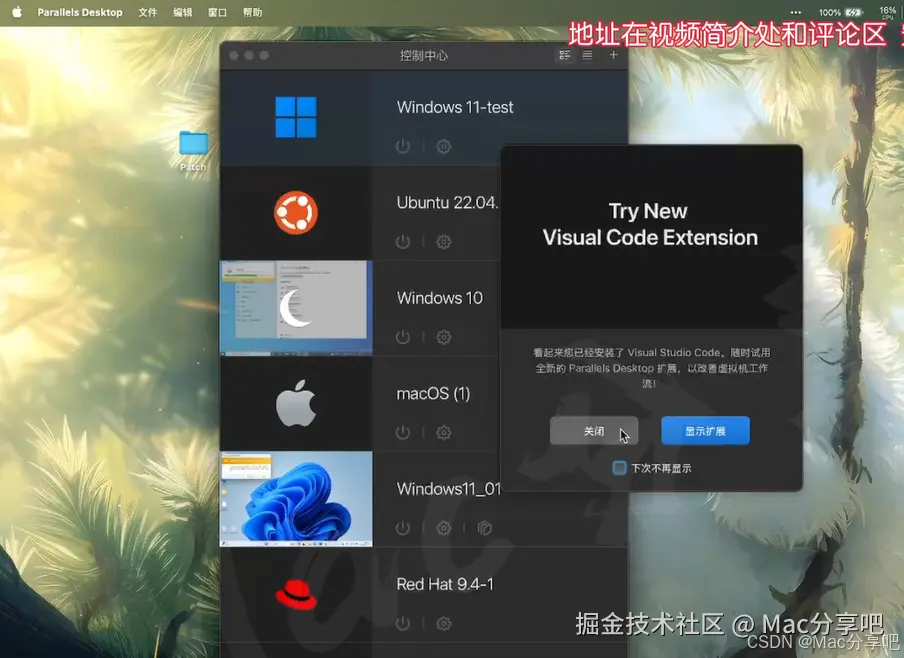Open the 编辑 menu
This screenshot has height=658, width=904.
coord(183,12)
